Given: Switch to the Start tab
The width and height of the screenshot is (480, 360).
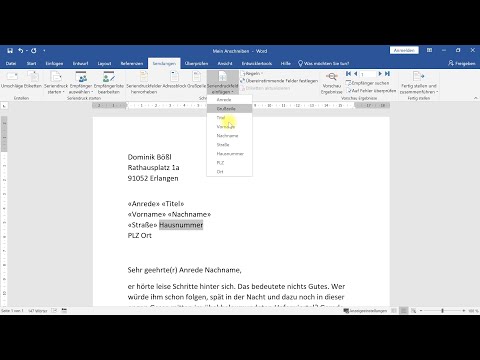Looking at the screenshot, I should [31, 63].
